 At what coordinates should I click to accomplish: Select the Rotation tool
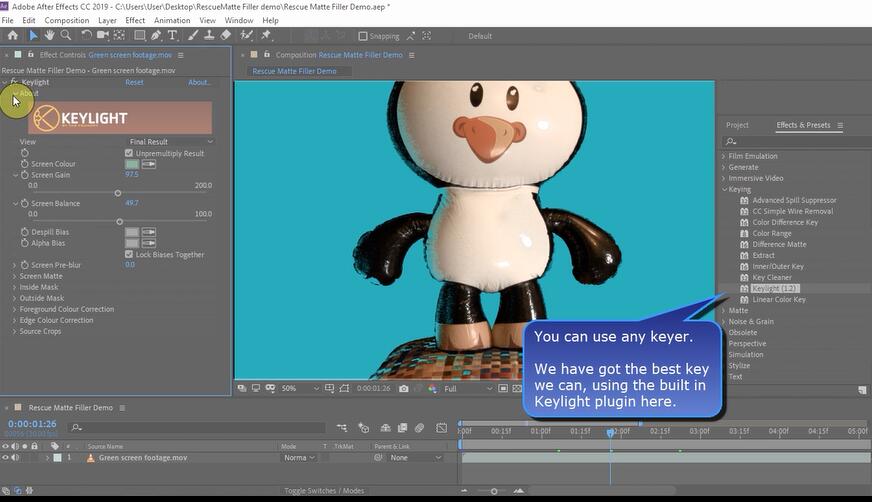tap(86, 36)
